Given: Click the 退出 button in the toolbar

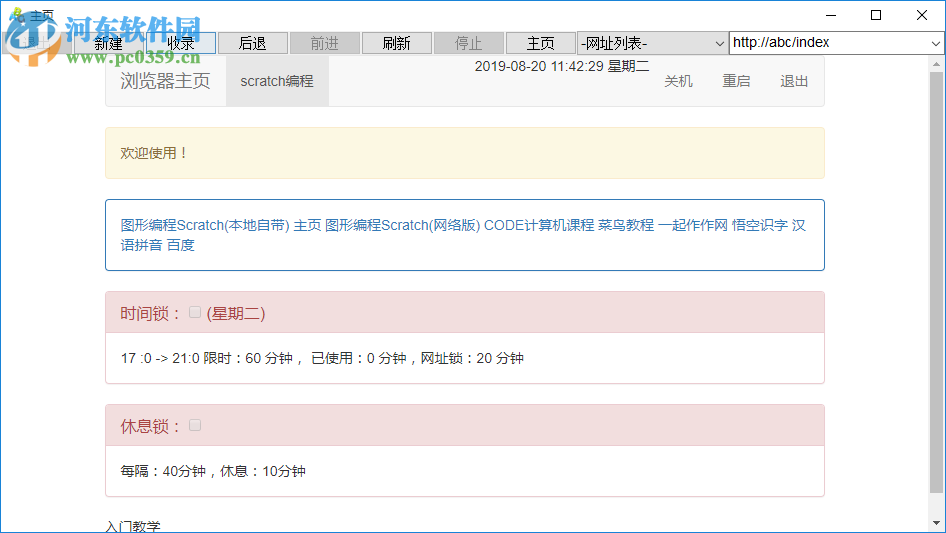Looking at the screenshot, I should 37,43.
